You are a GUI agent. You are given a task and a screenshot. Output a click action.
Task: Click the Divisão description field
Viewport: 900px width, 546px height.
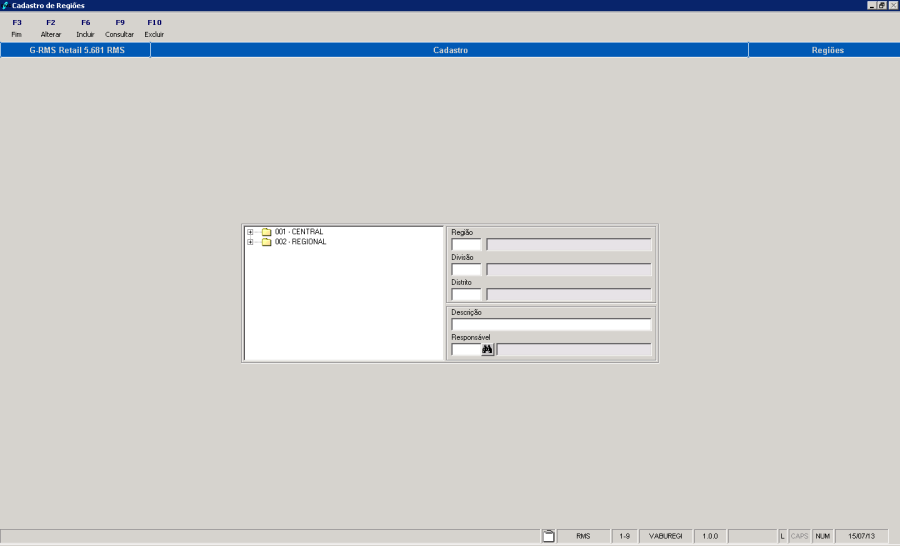(x=569, y=269)
